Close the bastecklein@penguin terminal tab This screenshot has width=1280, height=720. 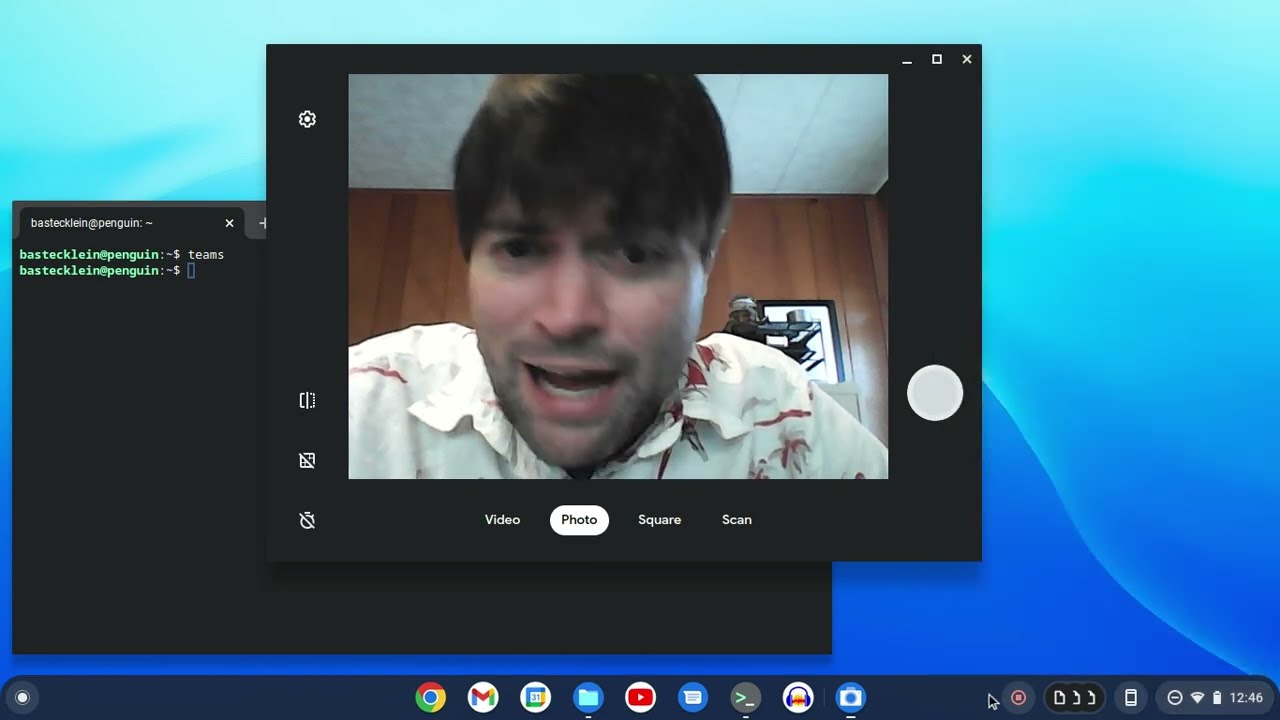(x=229, y=223)
